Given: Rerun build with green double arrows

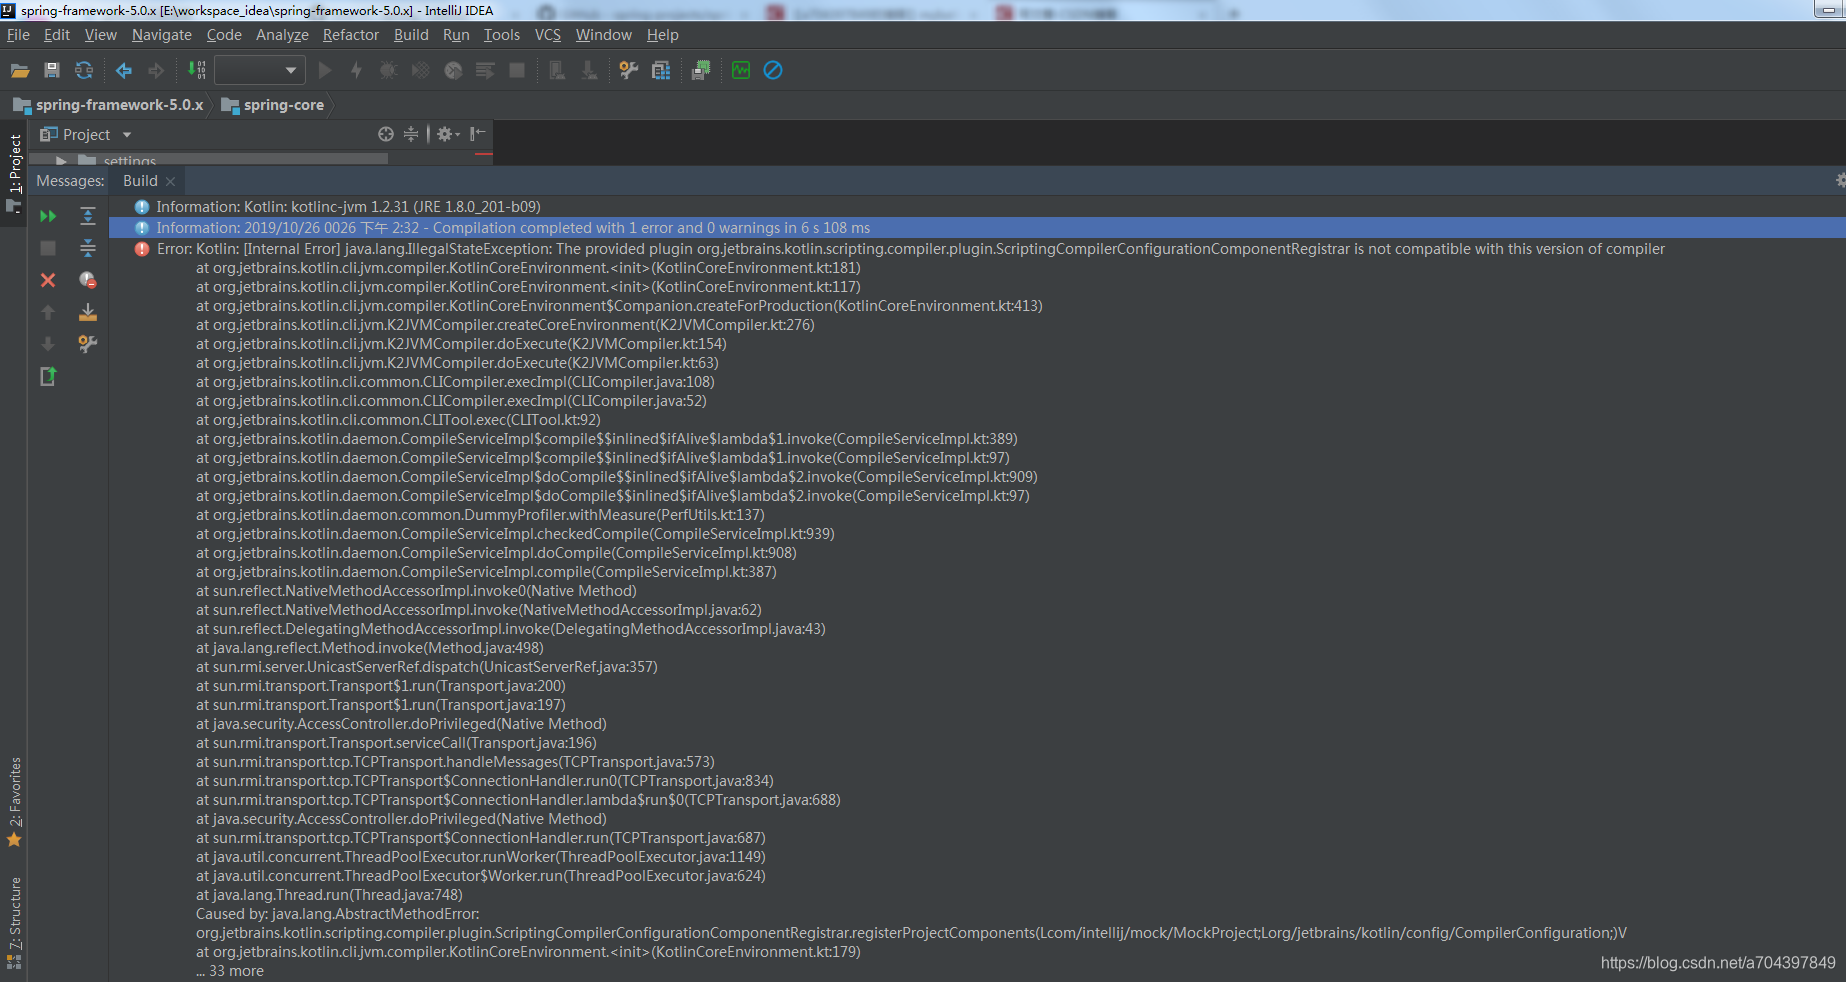Looking at the screenshot, I should click(48, 216).
